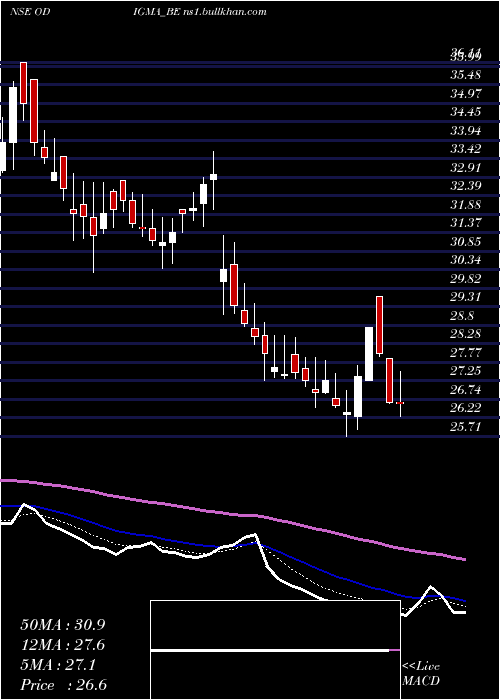Click the ns1.bullkhan.com watermark text

point(225,12)
